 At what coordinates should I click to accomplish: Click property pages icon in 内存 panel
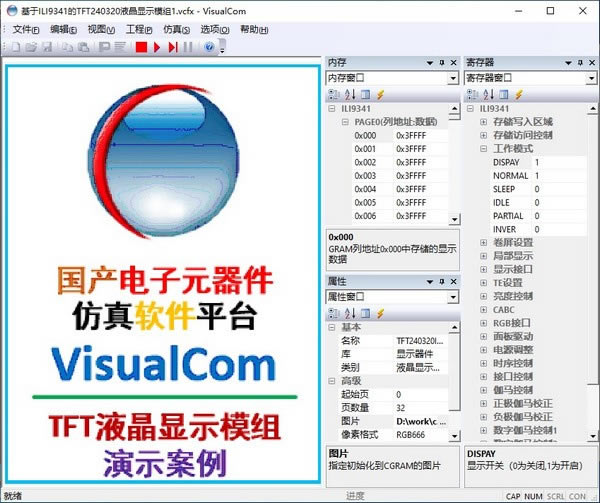coord(365,94)
